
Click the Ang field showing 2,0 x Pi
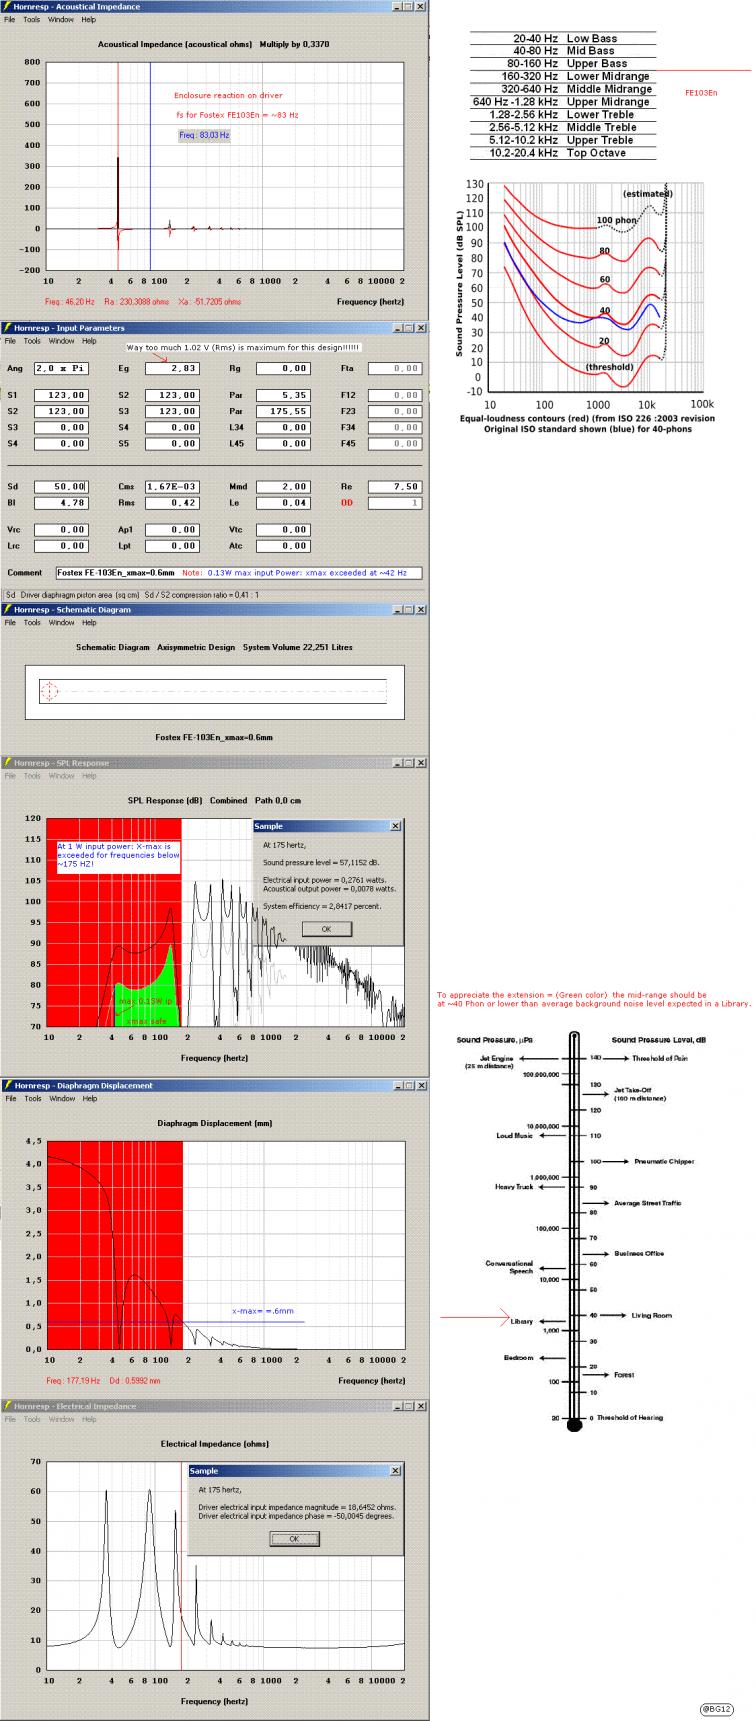click(61, 368)
